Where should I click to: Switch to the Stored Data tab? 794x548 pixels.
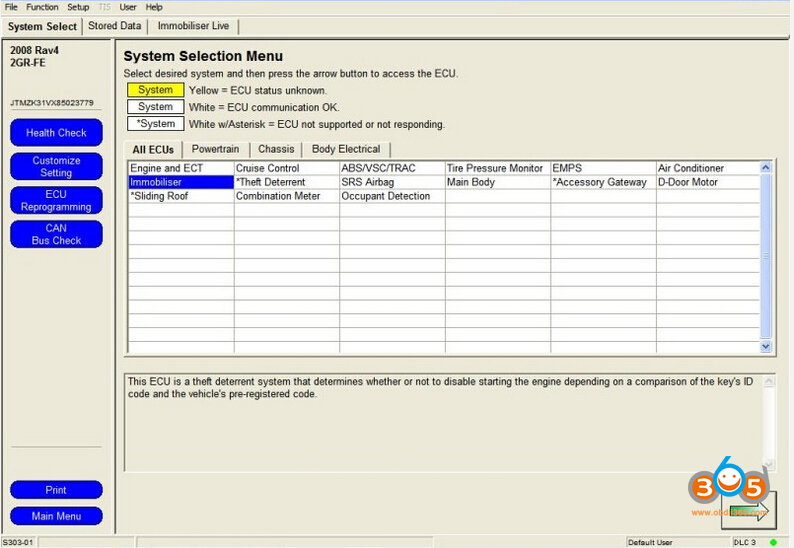pos(114,26)
